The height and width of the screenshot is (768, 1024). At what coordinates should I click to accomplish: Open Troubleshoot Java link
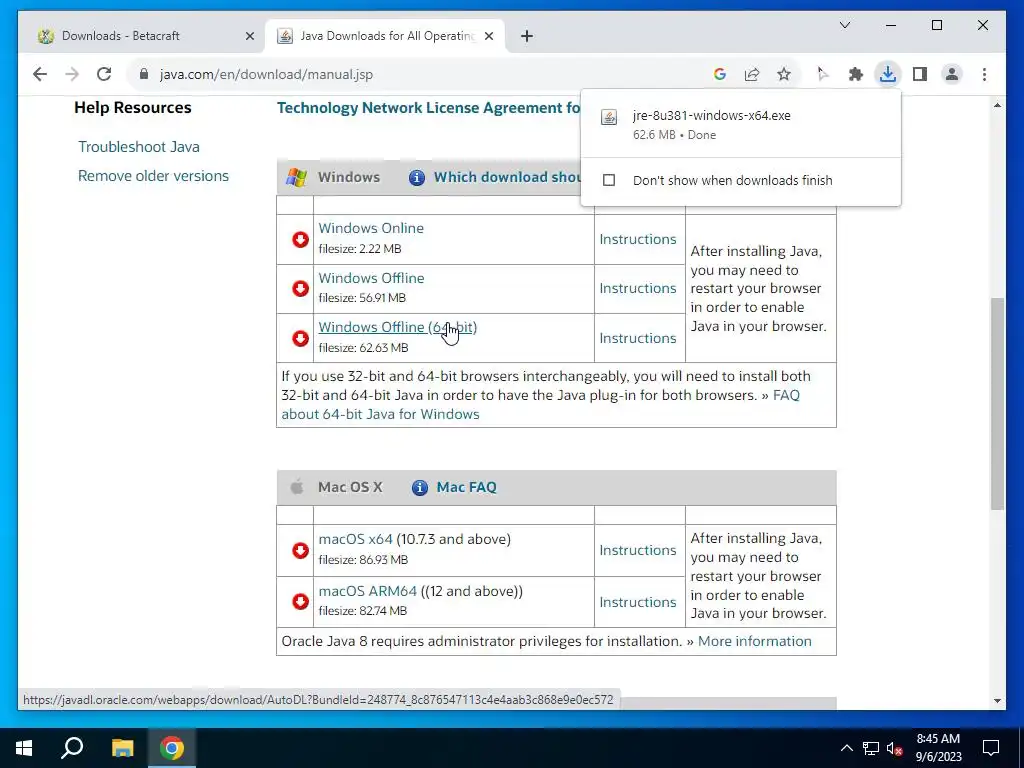[x=139, y=147]
